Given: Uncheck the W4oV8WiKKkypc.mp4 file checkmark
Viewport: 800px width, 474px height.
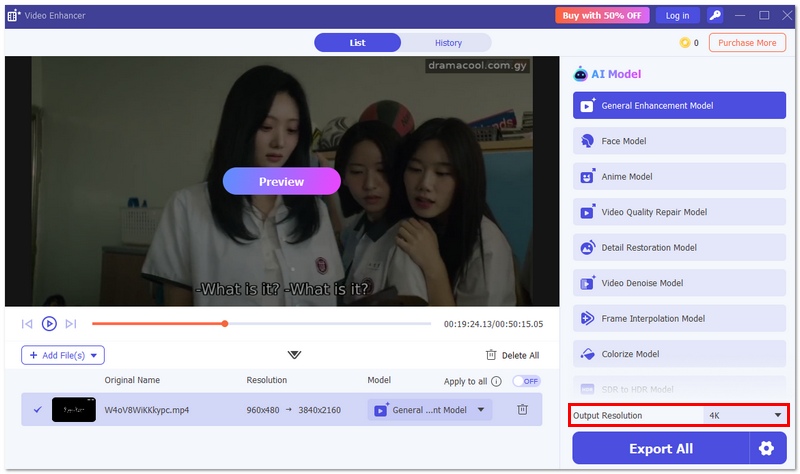Looking at the screenshot, I should (37, 409).
